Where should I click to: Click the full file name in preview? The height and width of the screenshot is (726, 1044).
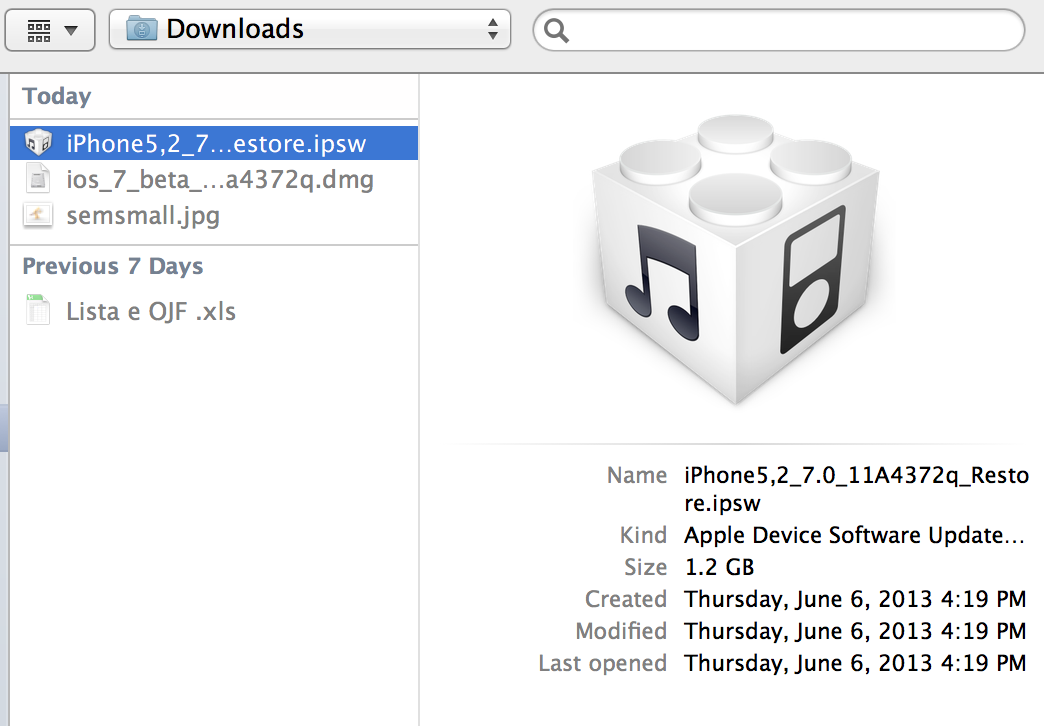point(856,489)
